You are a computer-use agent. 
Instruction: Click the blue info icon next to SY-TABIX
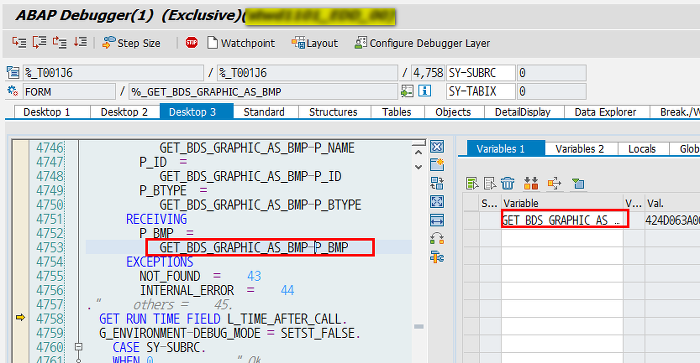(x=425, y=91)
